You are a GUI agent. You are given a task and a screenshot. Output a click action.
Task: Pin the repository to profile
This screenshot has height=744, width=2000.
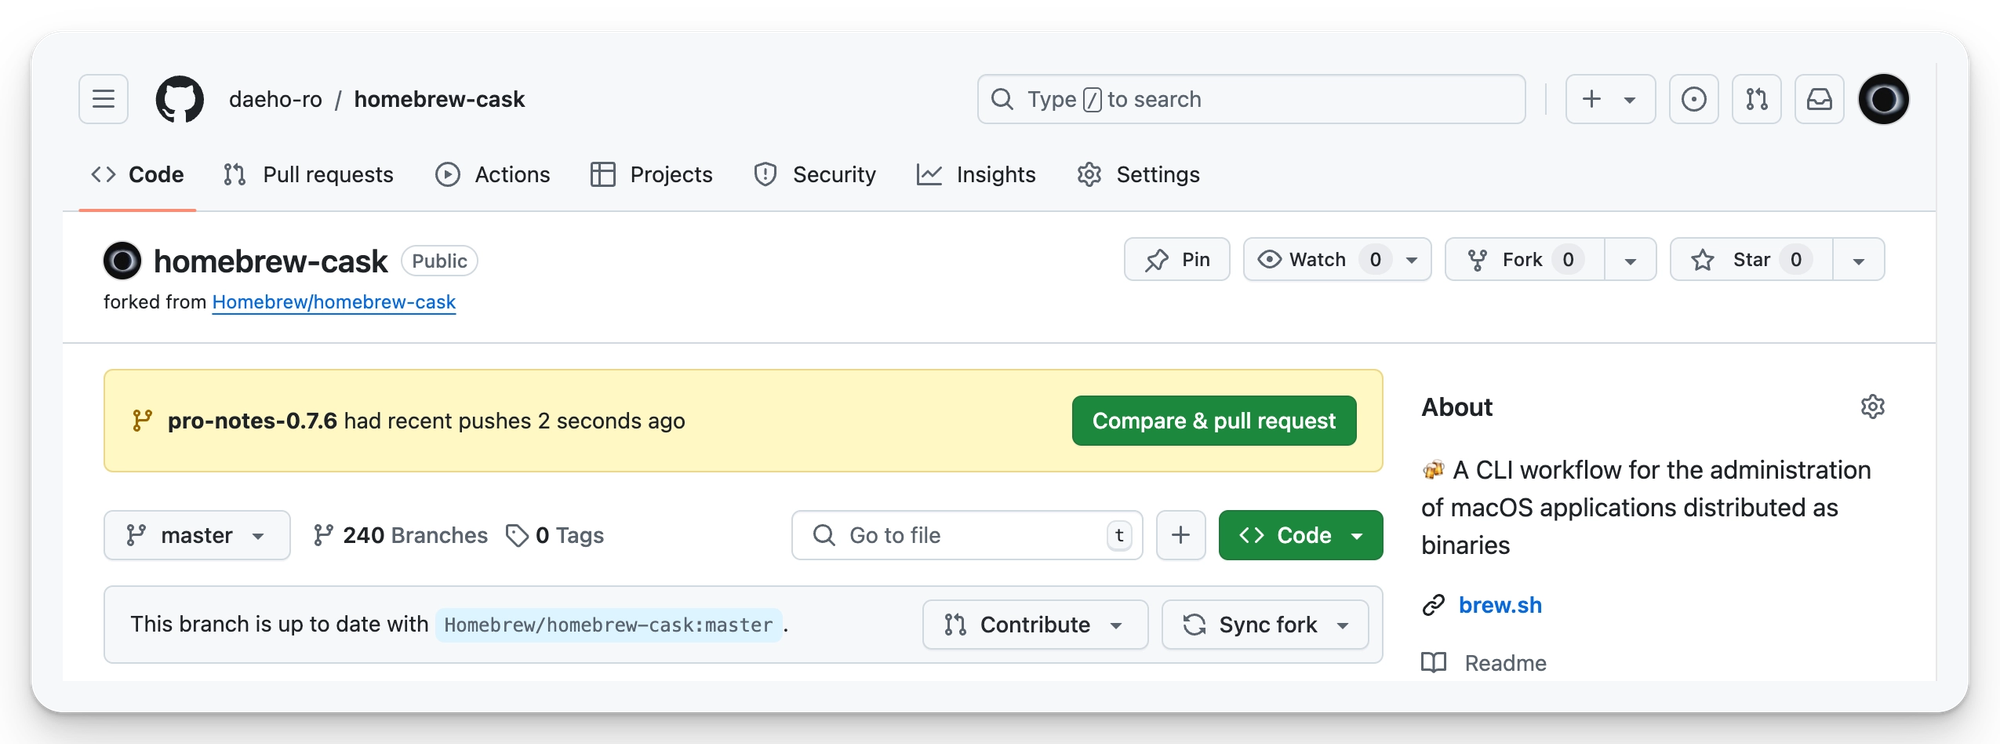[1177, 260]
